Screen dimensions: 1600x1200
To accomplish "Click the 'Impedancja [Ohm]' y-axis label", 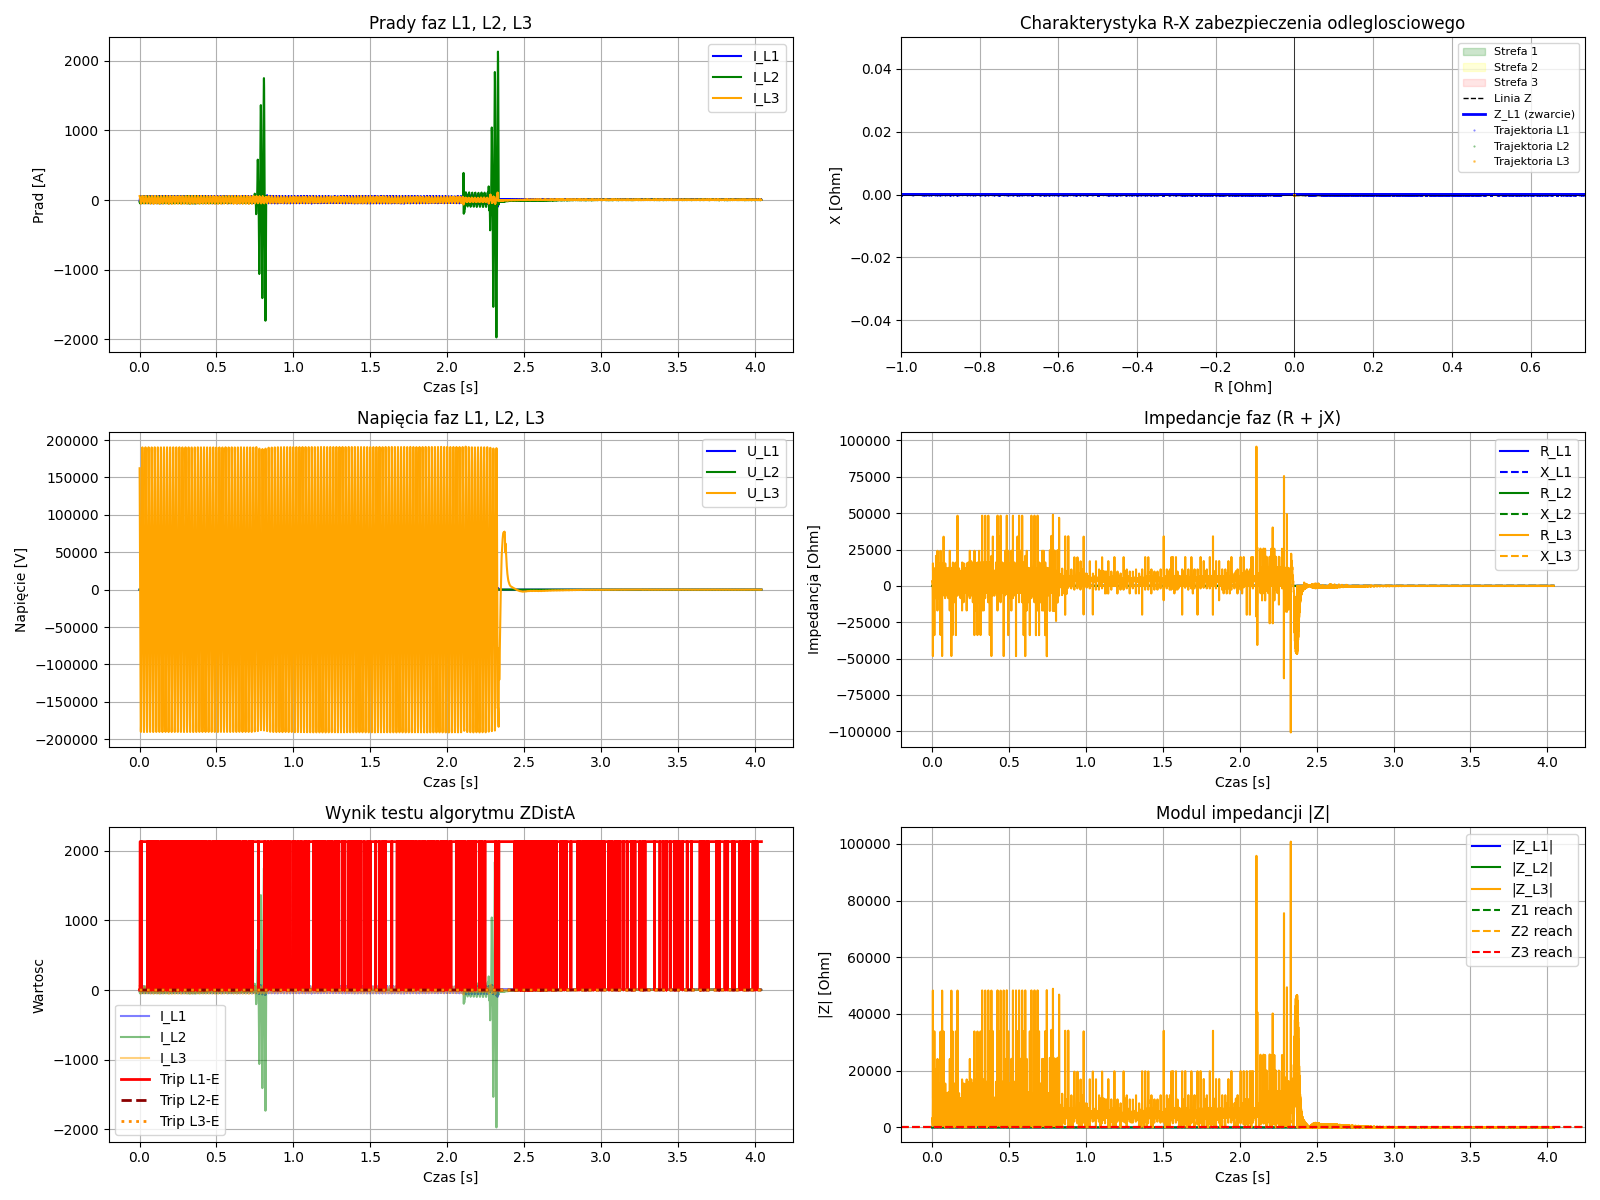I will tap(814, 590).
